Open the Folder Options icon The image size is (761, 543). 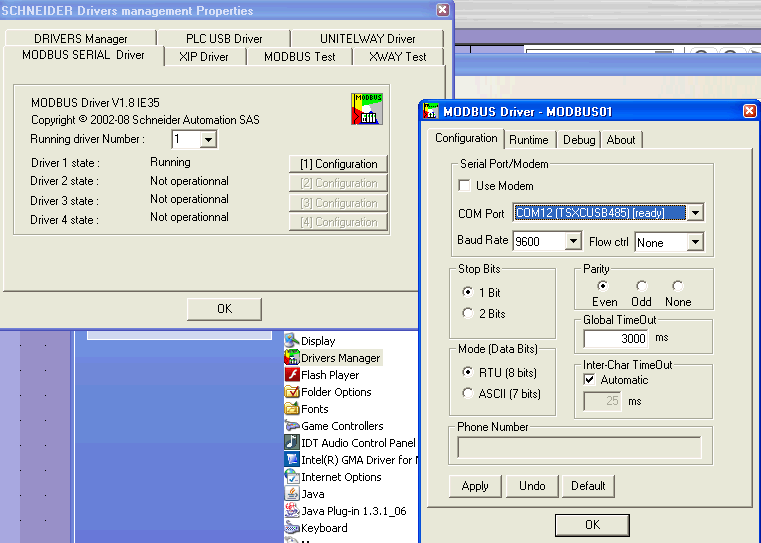tap(292, 392)
